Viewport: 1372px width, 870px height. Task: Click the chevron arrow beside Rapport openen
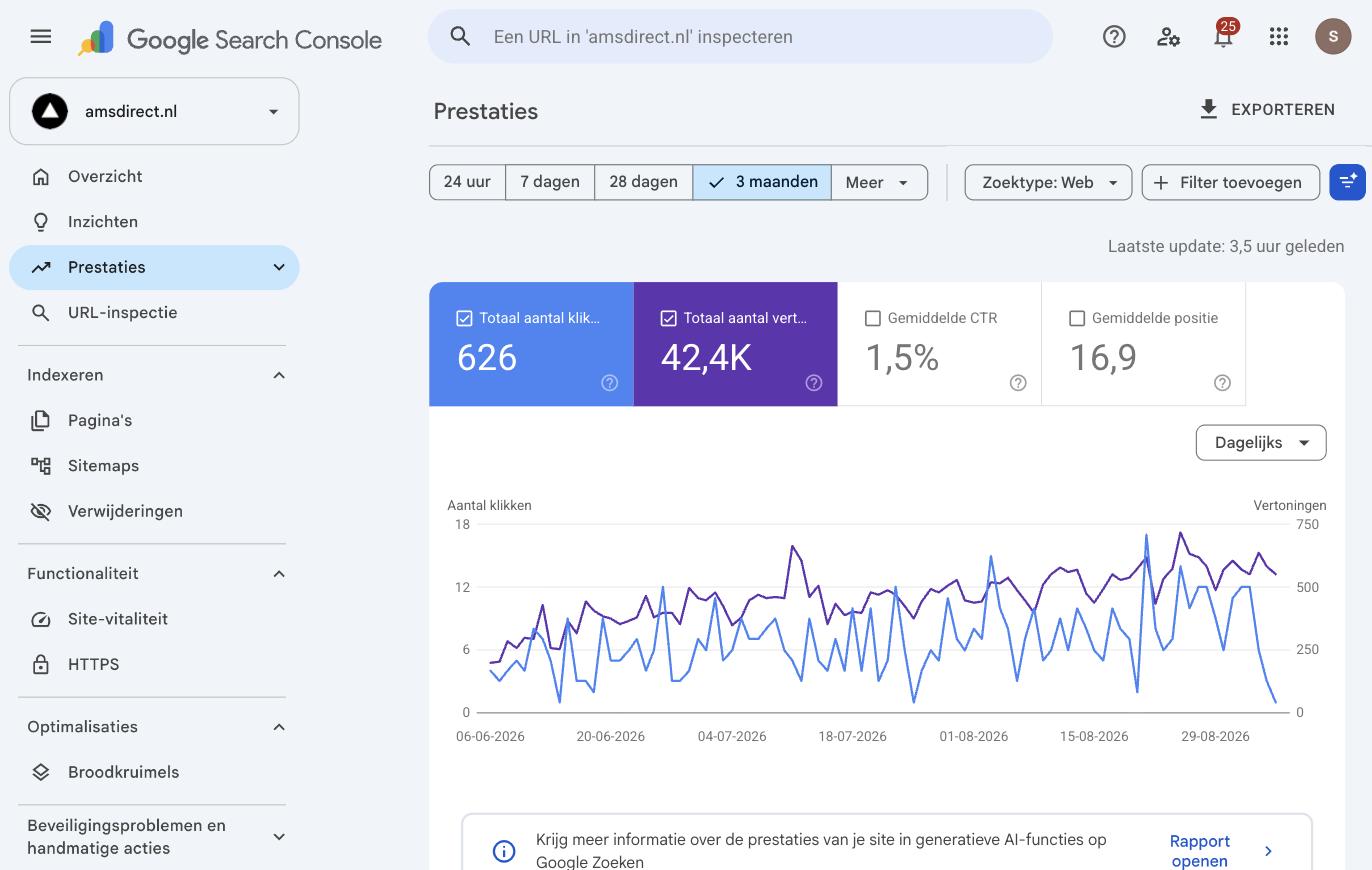click(1268, 851)
